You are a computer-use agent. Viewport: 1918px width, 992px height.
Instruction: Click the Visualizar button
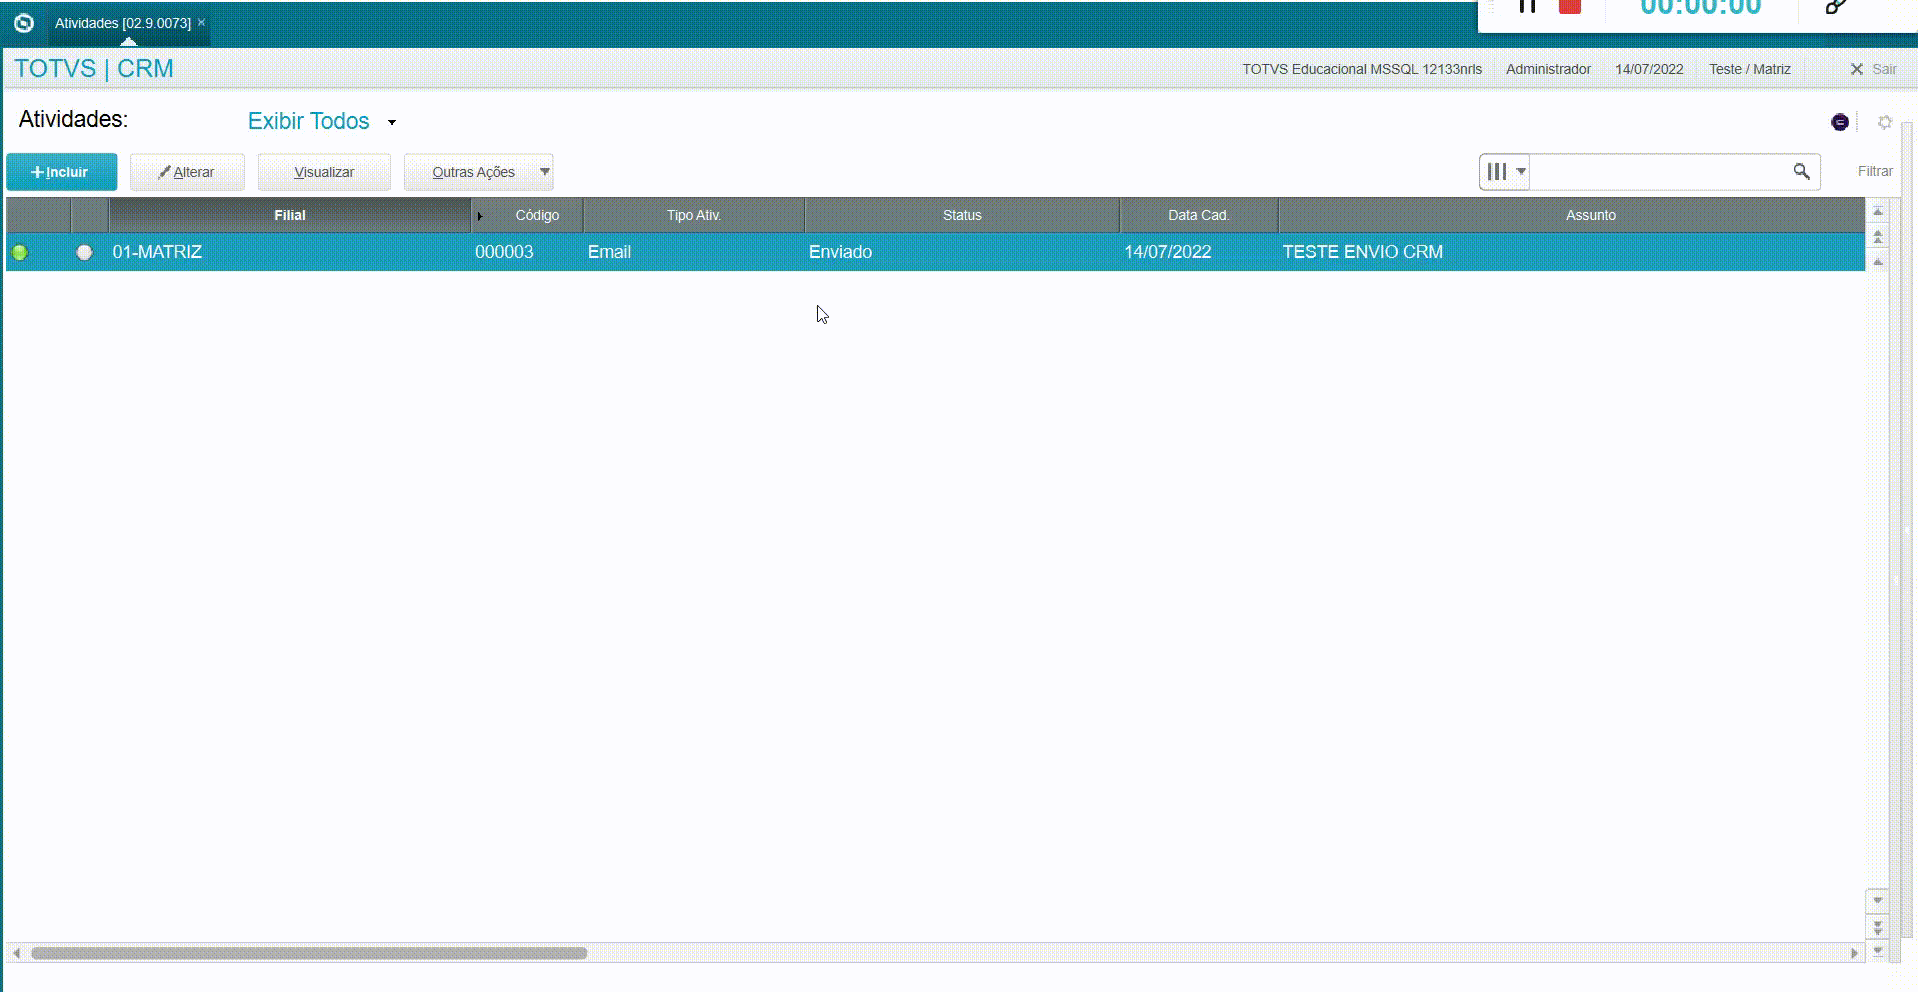[x=324, y=172]
